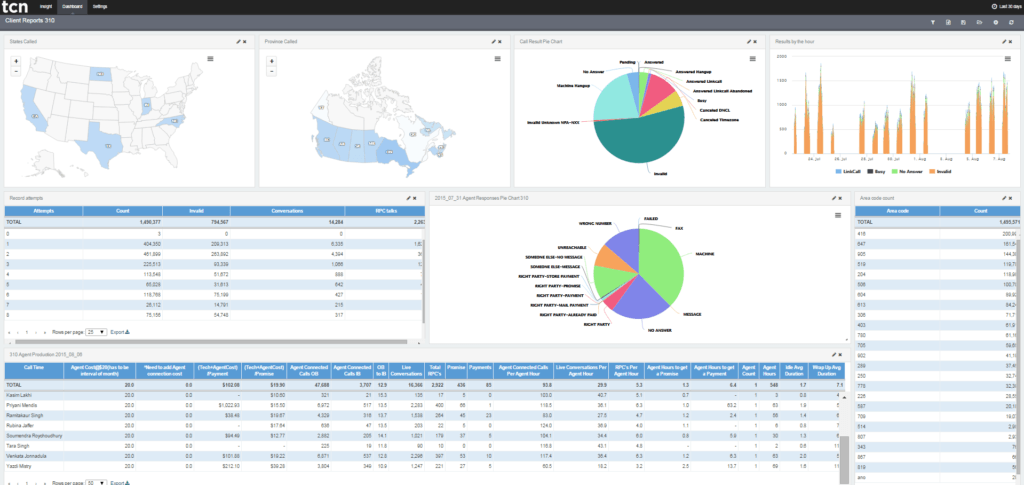The width and height of the screenshot is (1024, 485).
Task: Edit the 310 Agent Production panel
Action: click(x=834, y=354)
